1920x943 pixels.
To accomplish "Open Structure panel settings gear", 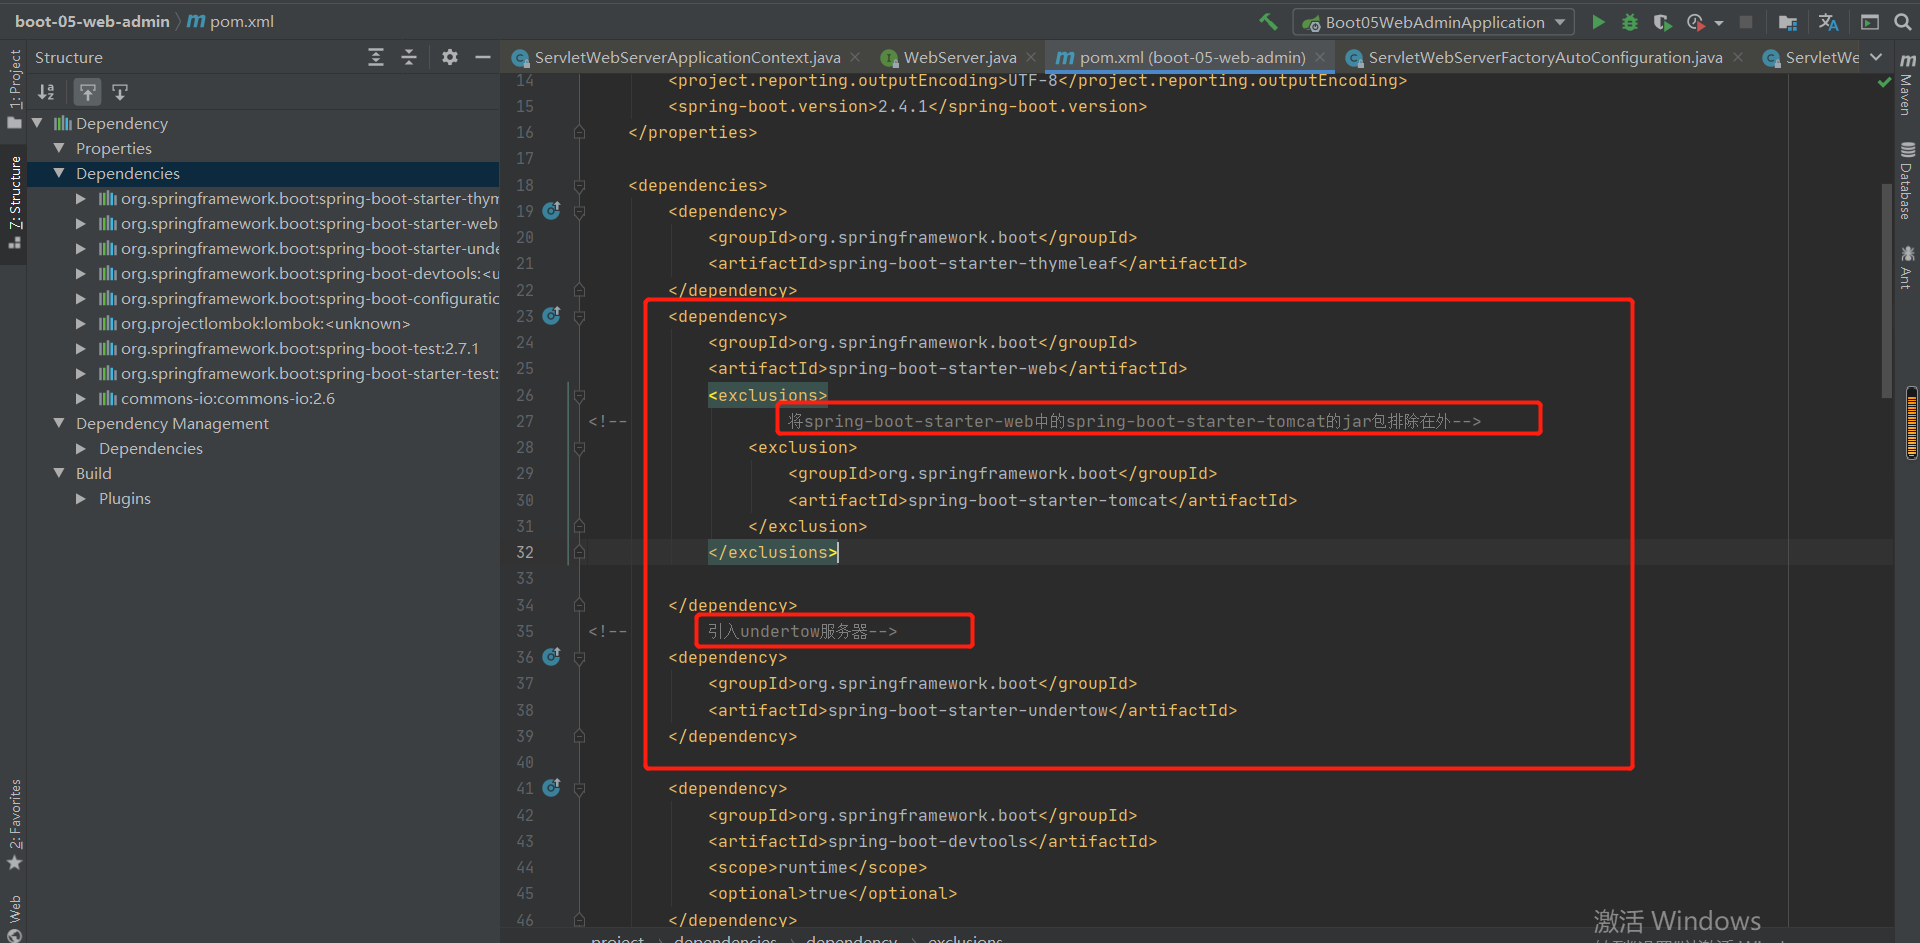I will coord(450,57).
